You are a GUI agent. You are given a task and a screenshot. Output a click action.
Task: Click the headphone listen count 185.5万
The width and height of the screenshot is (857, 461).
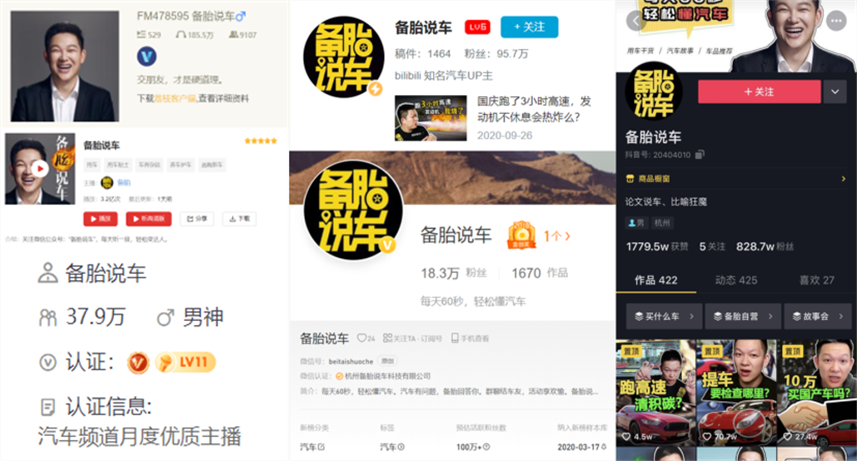195,35
